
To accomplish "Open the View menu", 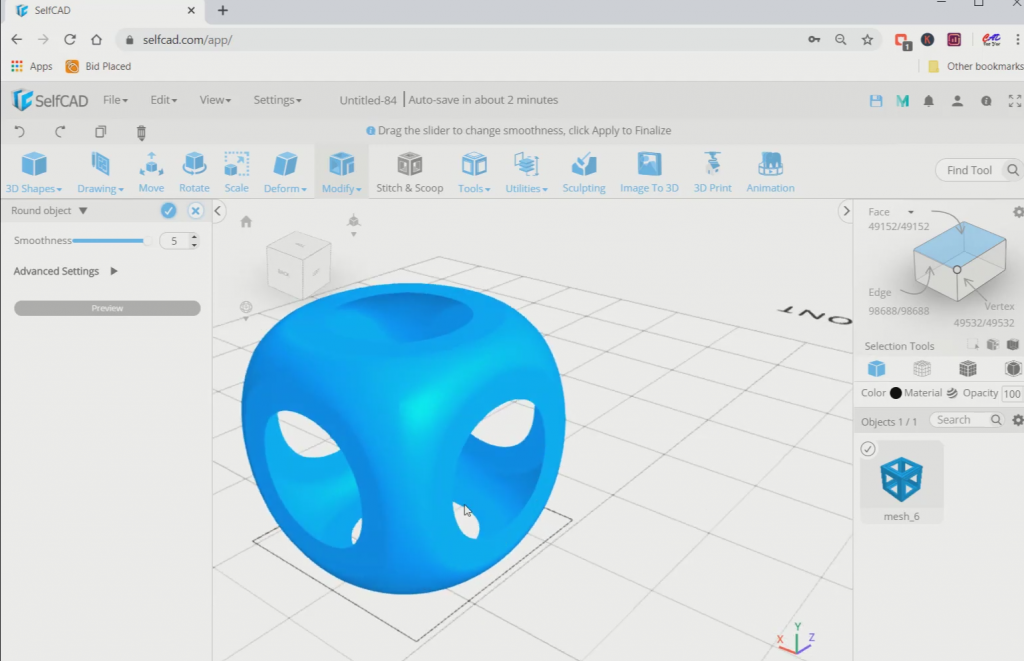I will [215, 100].
